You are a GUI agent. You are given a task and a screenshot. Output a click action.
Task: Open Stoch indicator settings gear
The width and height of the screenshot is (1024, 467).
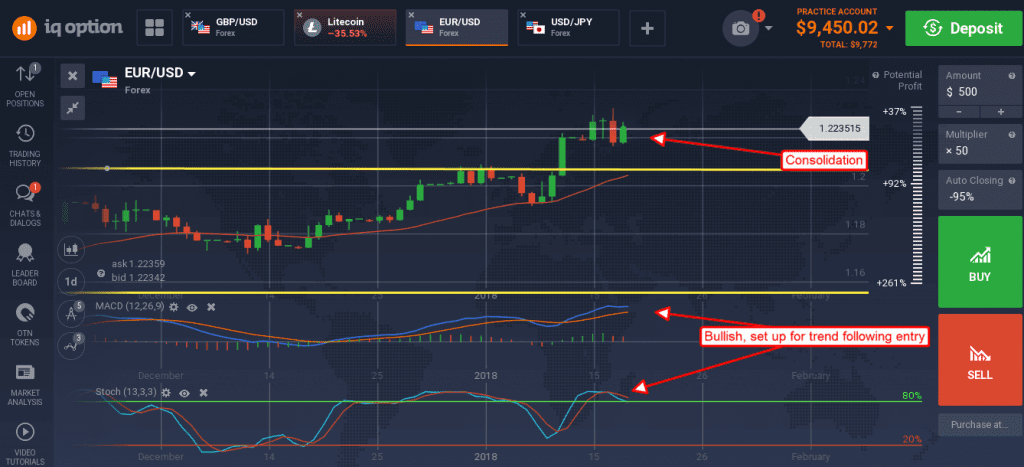166,393
